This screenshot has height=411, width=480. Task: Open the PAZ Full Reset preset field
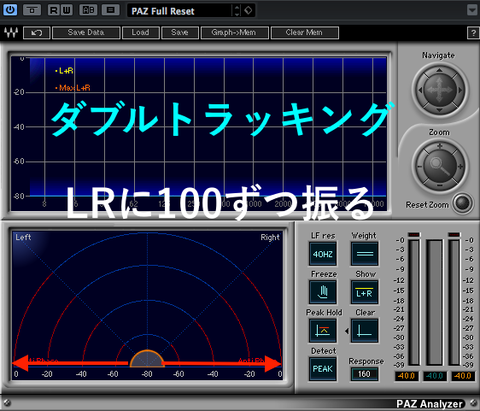coord(179,11)
